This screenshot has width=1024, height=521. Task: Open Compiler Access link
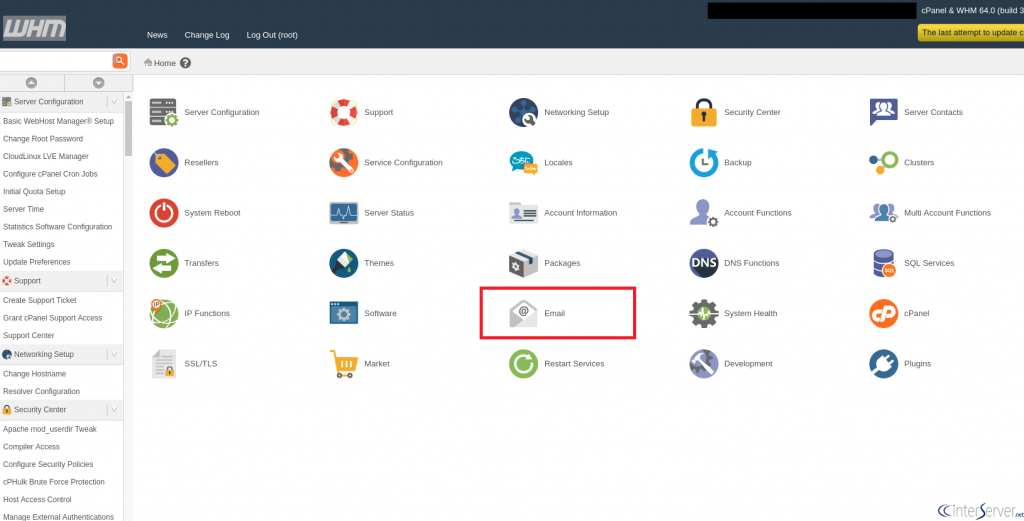[31, 447]
